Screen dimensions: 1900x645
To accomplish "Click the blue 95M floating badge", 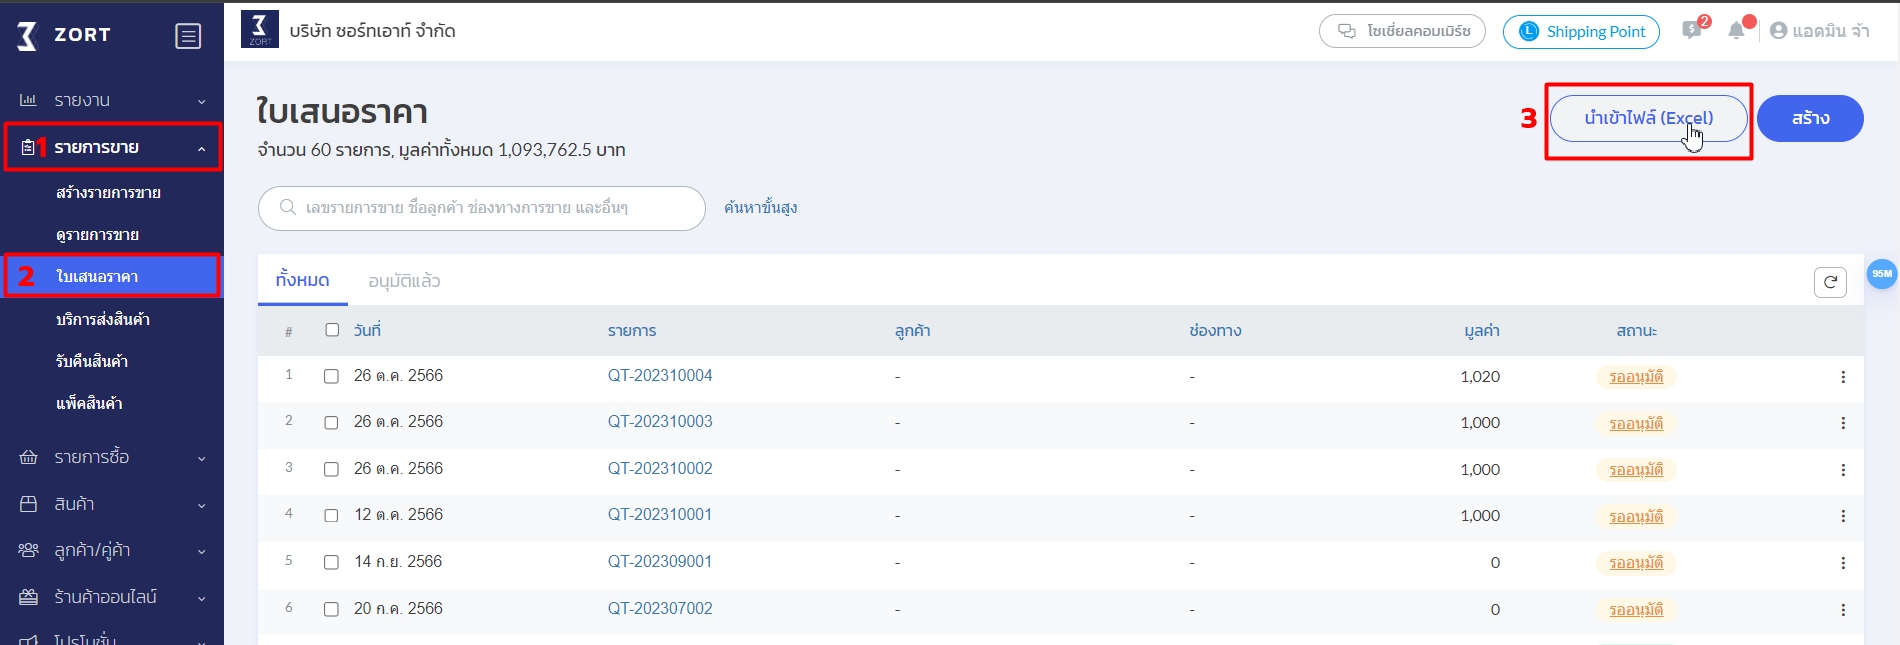I will point(1881,274).
